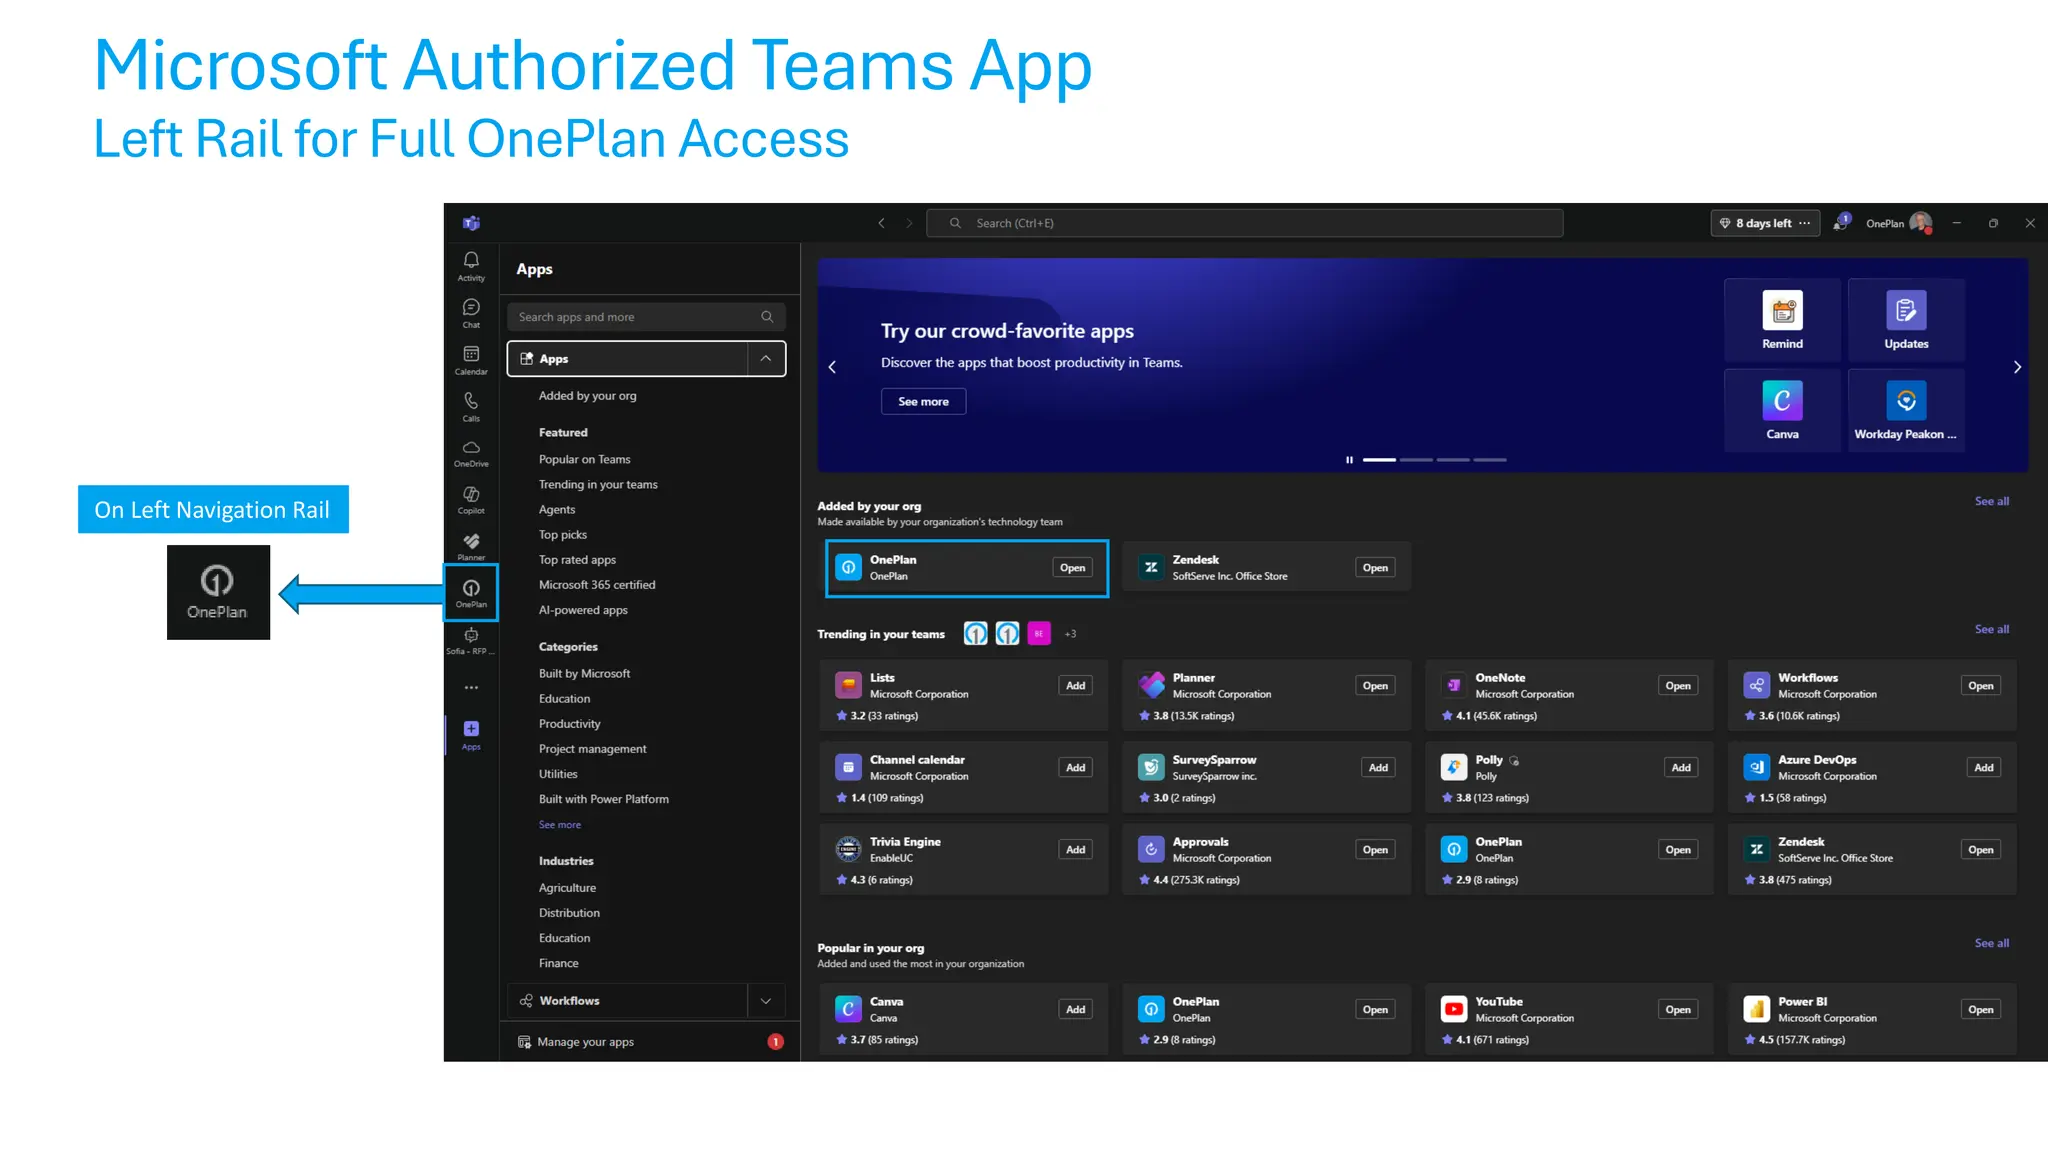Select Added by your org in sidebar
This screenshot has height=1152, width=2048.
[x=587, y=396]
